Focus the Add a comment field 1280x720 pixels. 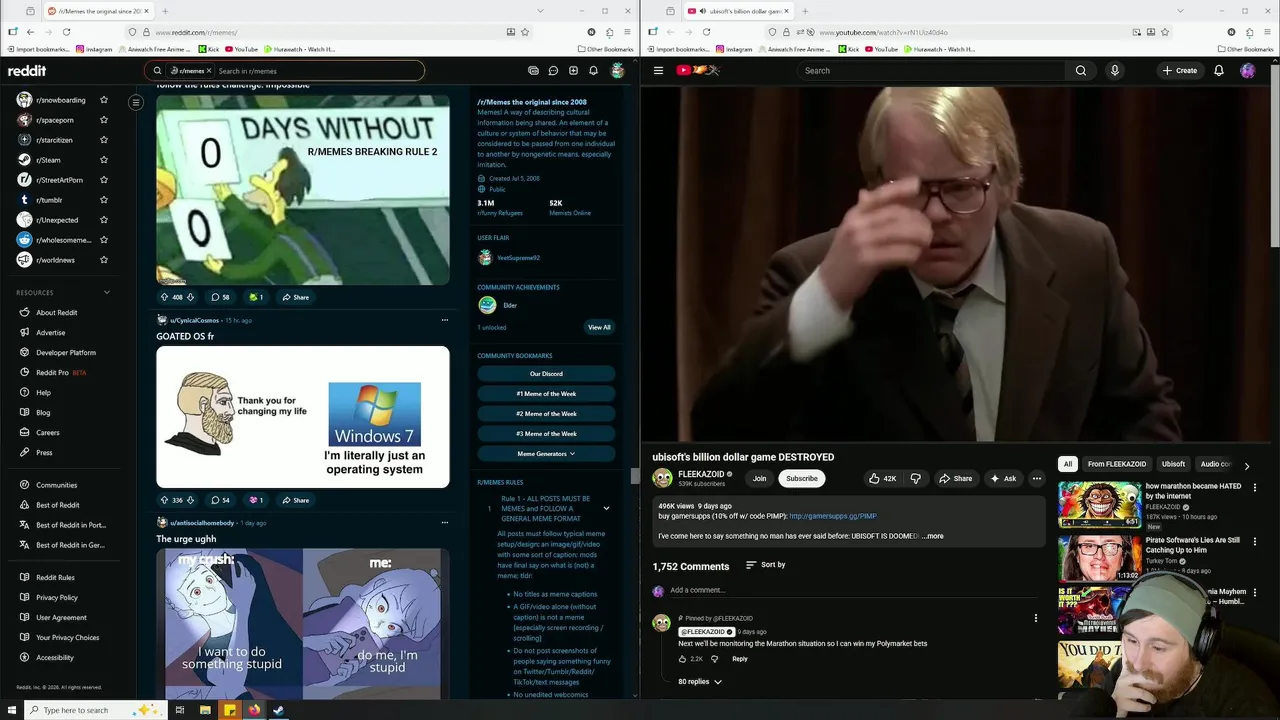[855, 590]
